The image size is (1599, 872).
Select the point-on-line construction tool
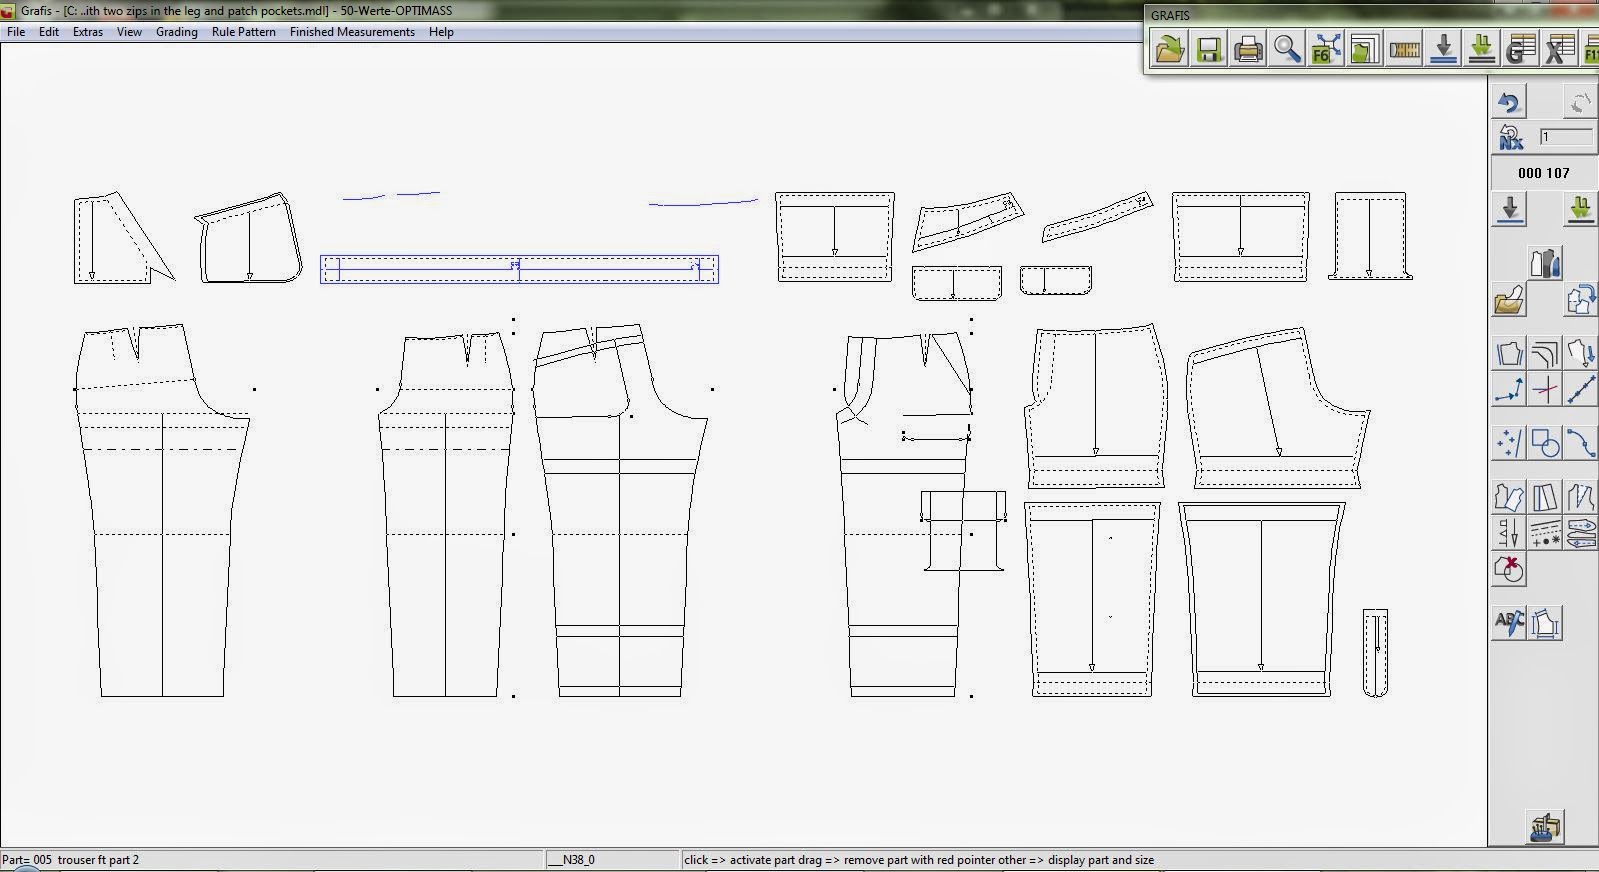pyautogui.click(x=1509, y=389)
